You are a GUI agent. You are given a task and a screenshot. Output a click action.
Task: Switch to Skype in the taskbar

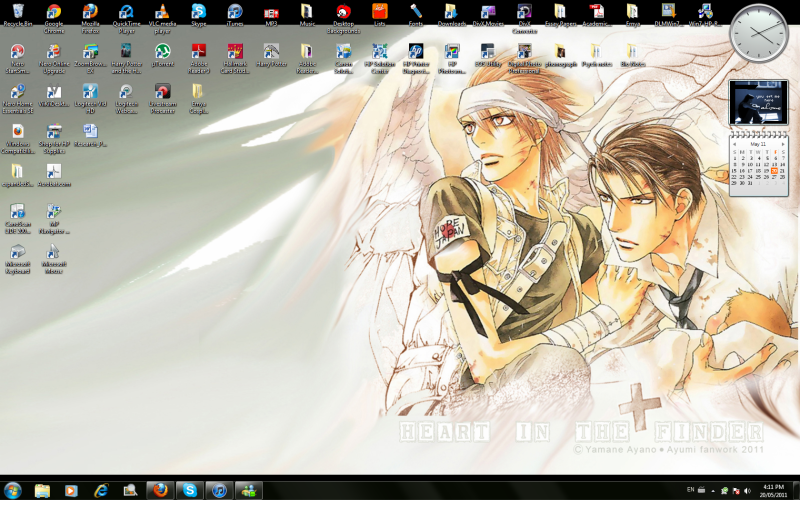(190, 490)
